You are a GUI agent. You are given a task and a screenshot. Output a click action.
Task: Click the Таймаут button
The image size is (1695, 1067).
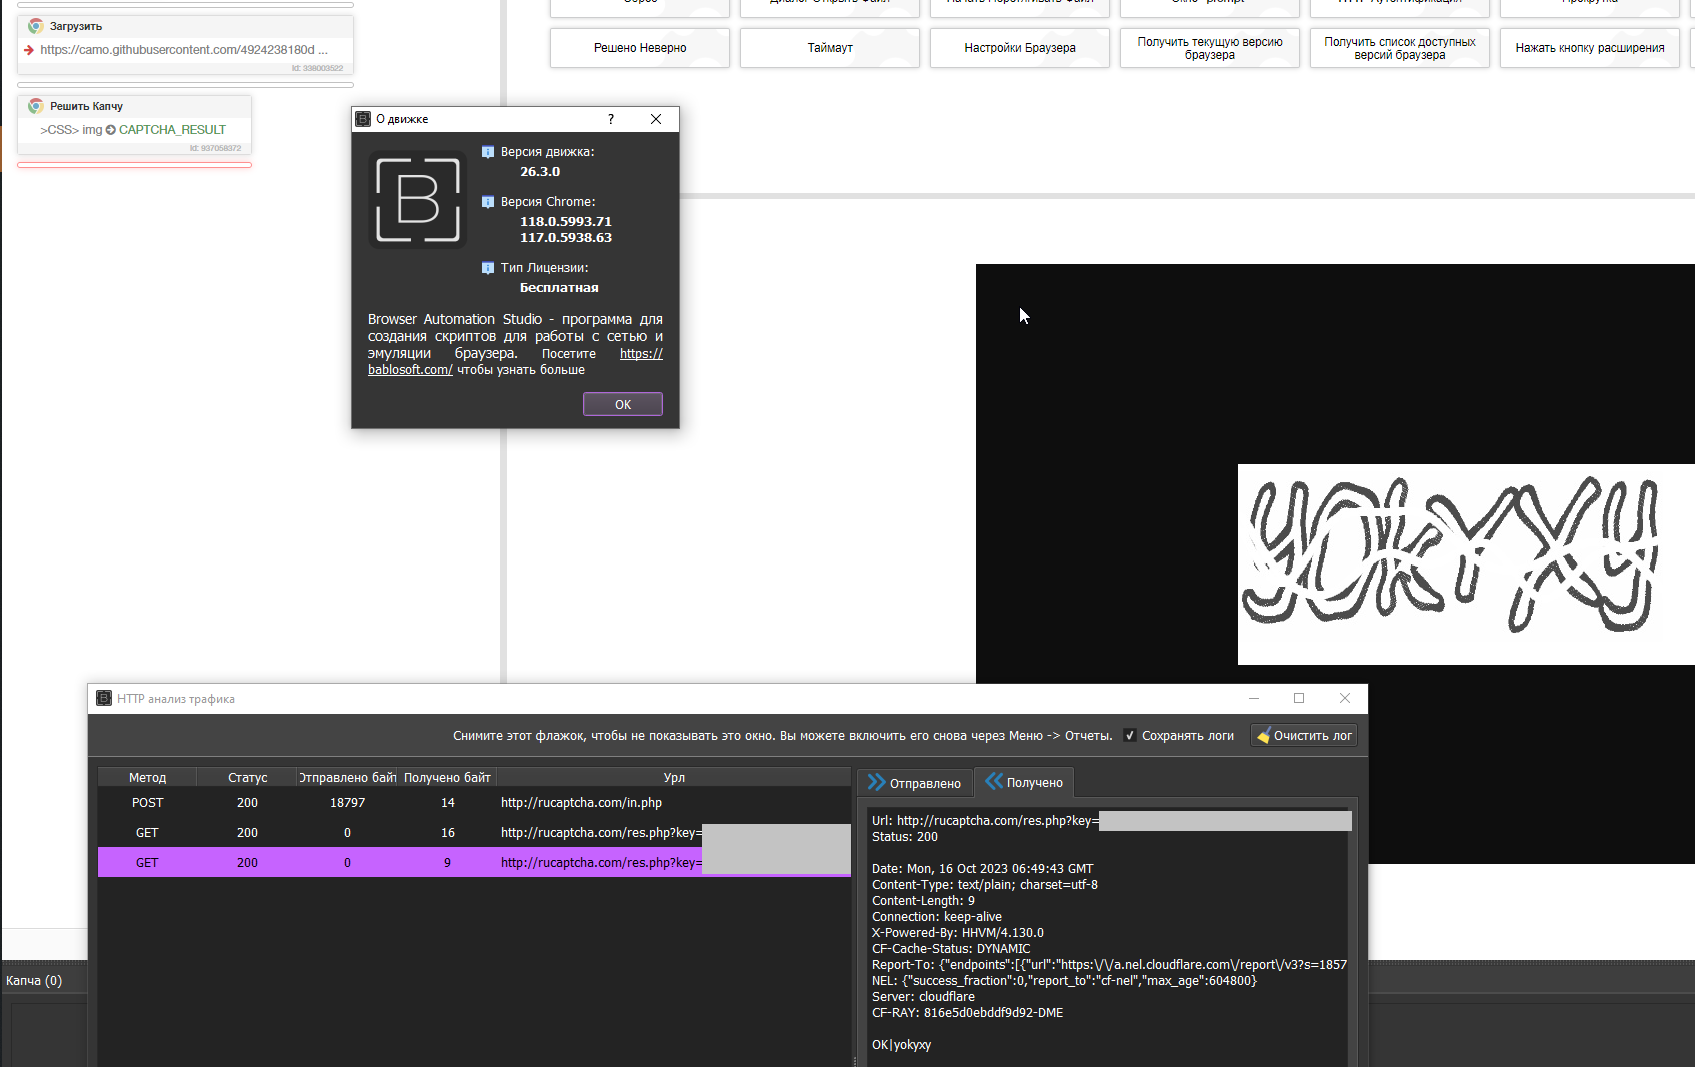(829, 48)
